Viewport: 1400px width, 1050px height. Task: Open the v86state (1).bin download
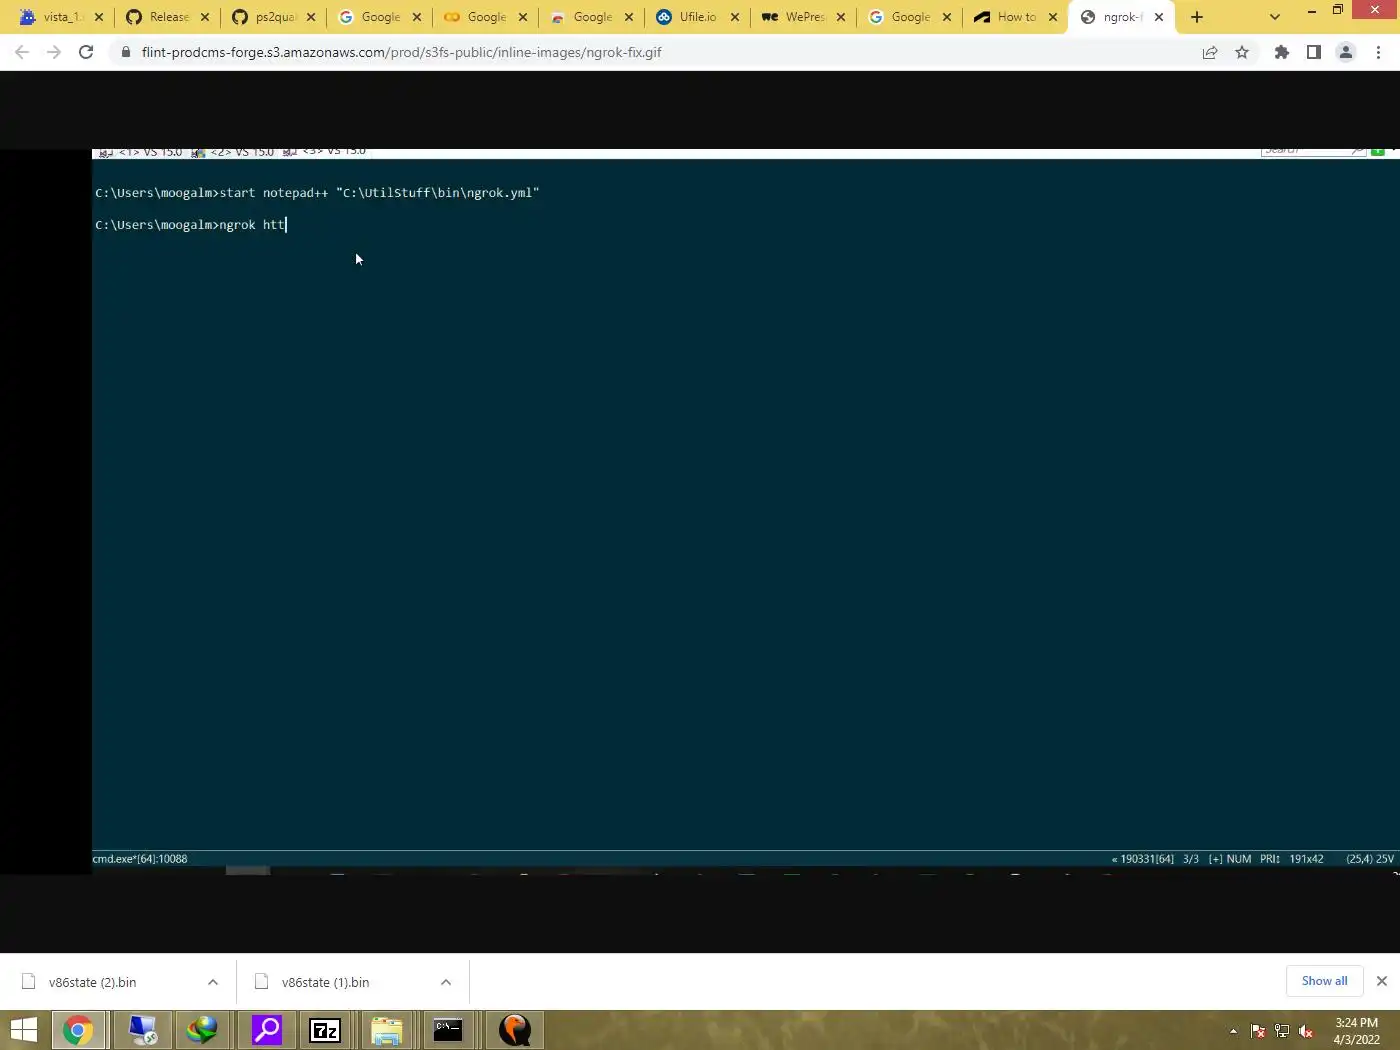[x=325, y=982]
